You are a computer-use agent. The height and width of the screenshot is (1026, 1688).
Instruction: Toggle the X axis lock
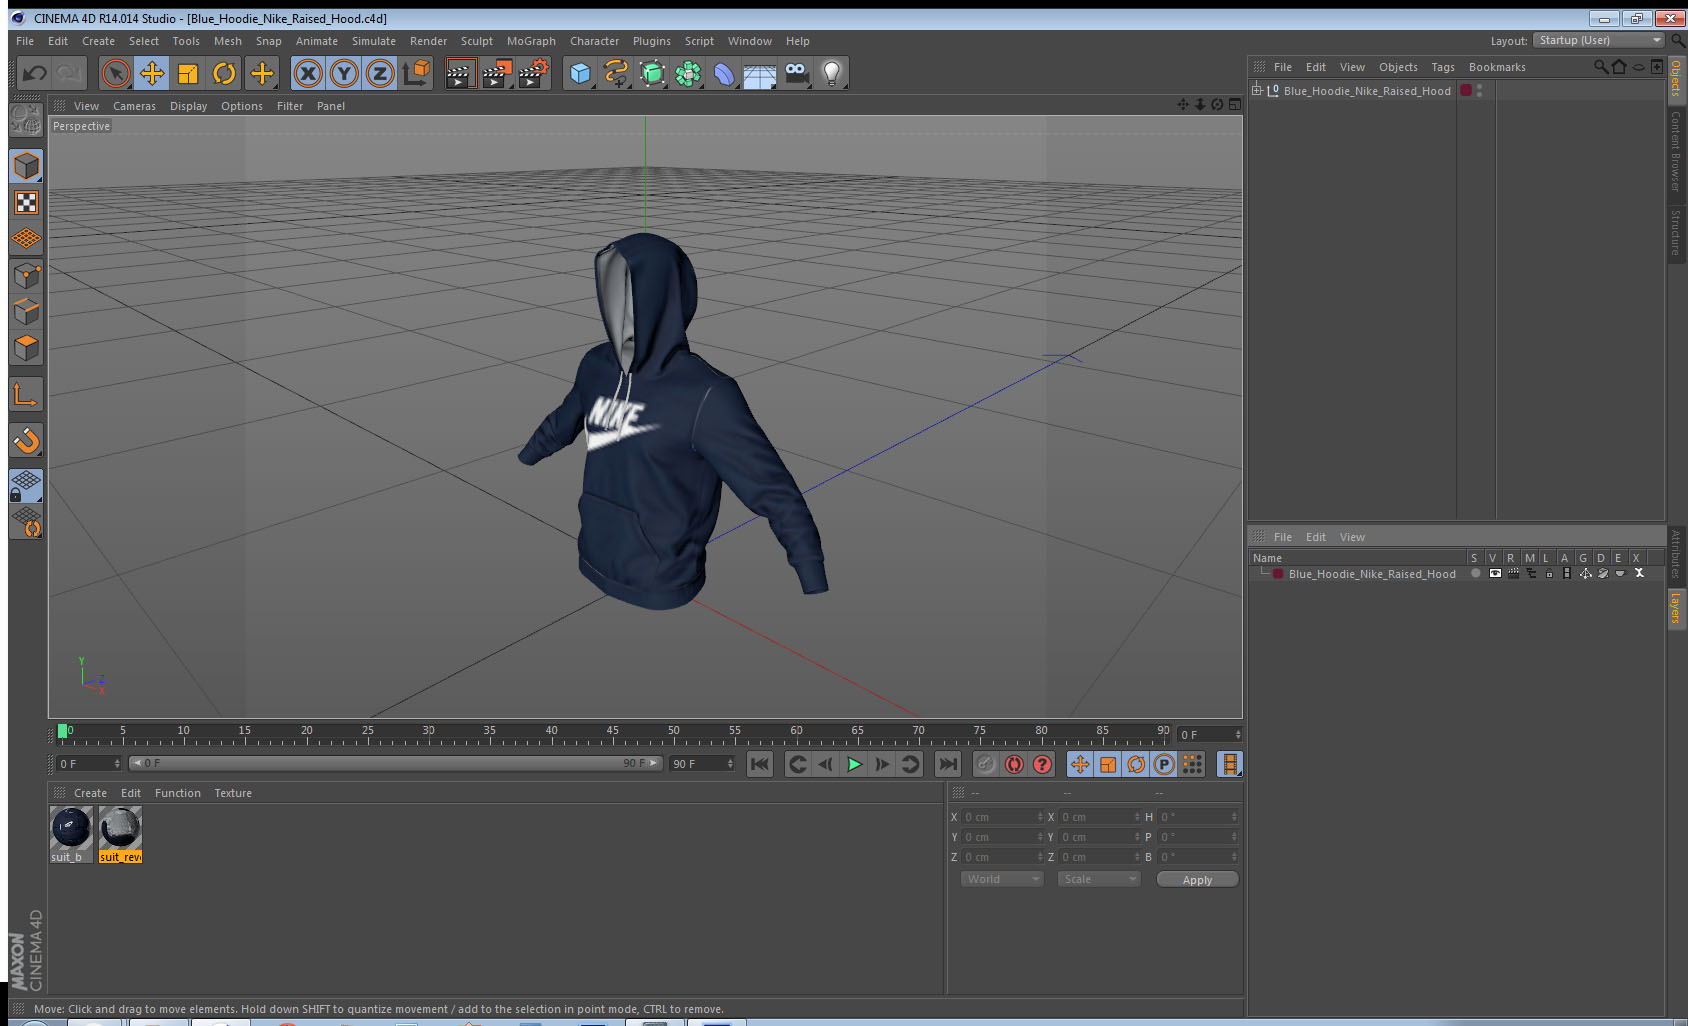pyautogui.click(x=308, y=73)
